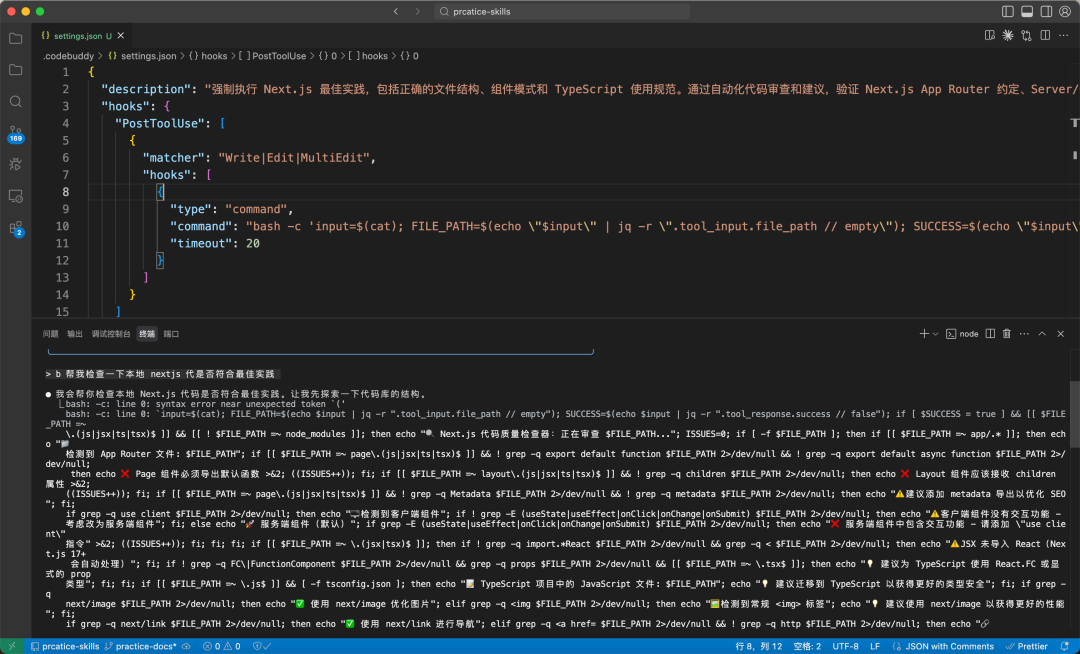This screenshot has height=654, width=1080.
Task: Open the account profile icon
Action: (x=1065, y=11)
